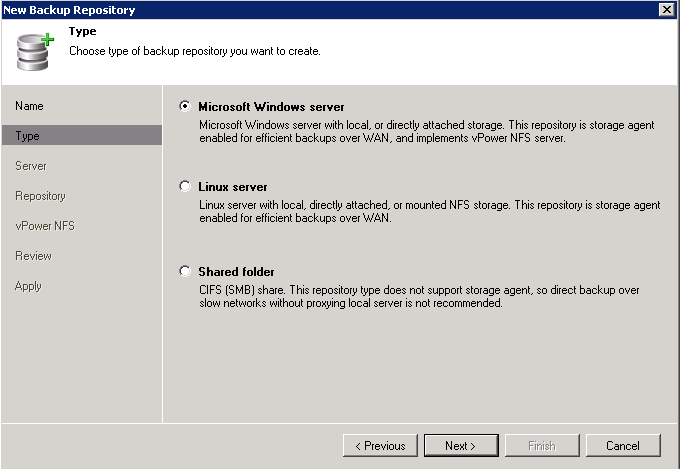Click the New Backup Repository title bar
The image size is (680, 469).
330,10
